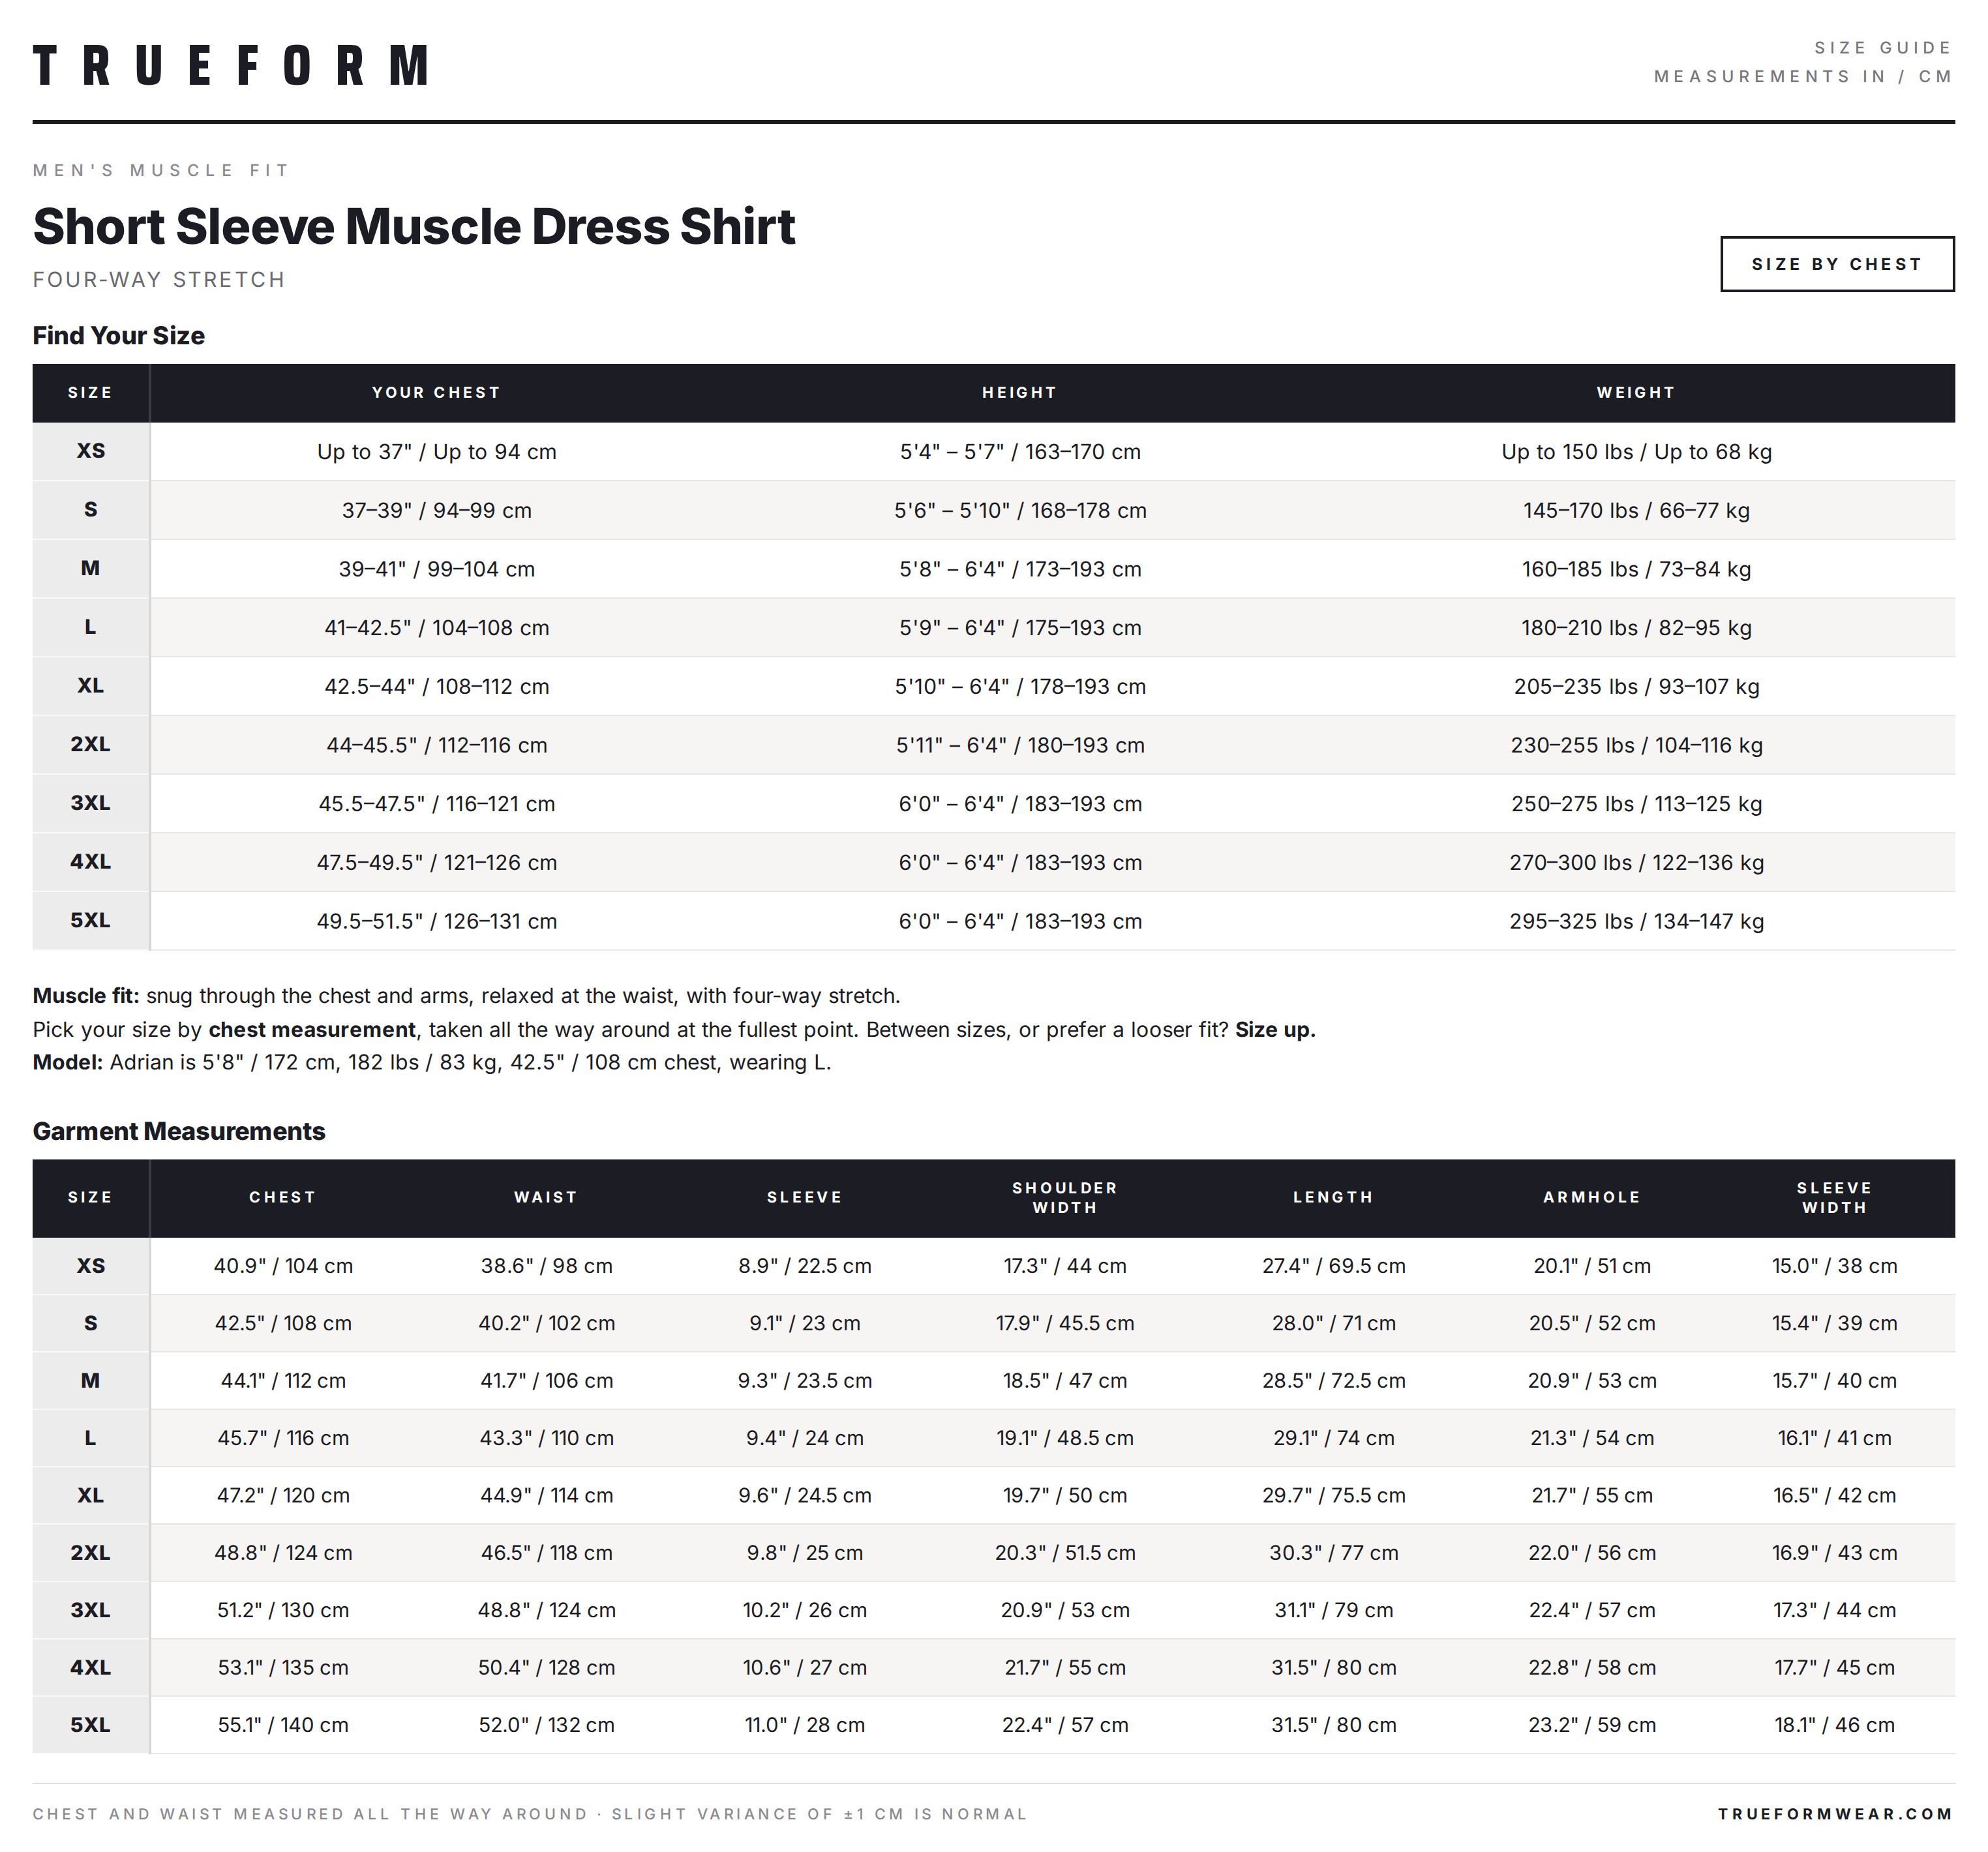Click the Short Sleeve Muscle Dress Shirt title
Viewport: 1988px width, 1852px height.
414,226
